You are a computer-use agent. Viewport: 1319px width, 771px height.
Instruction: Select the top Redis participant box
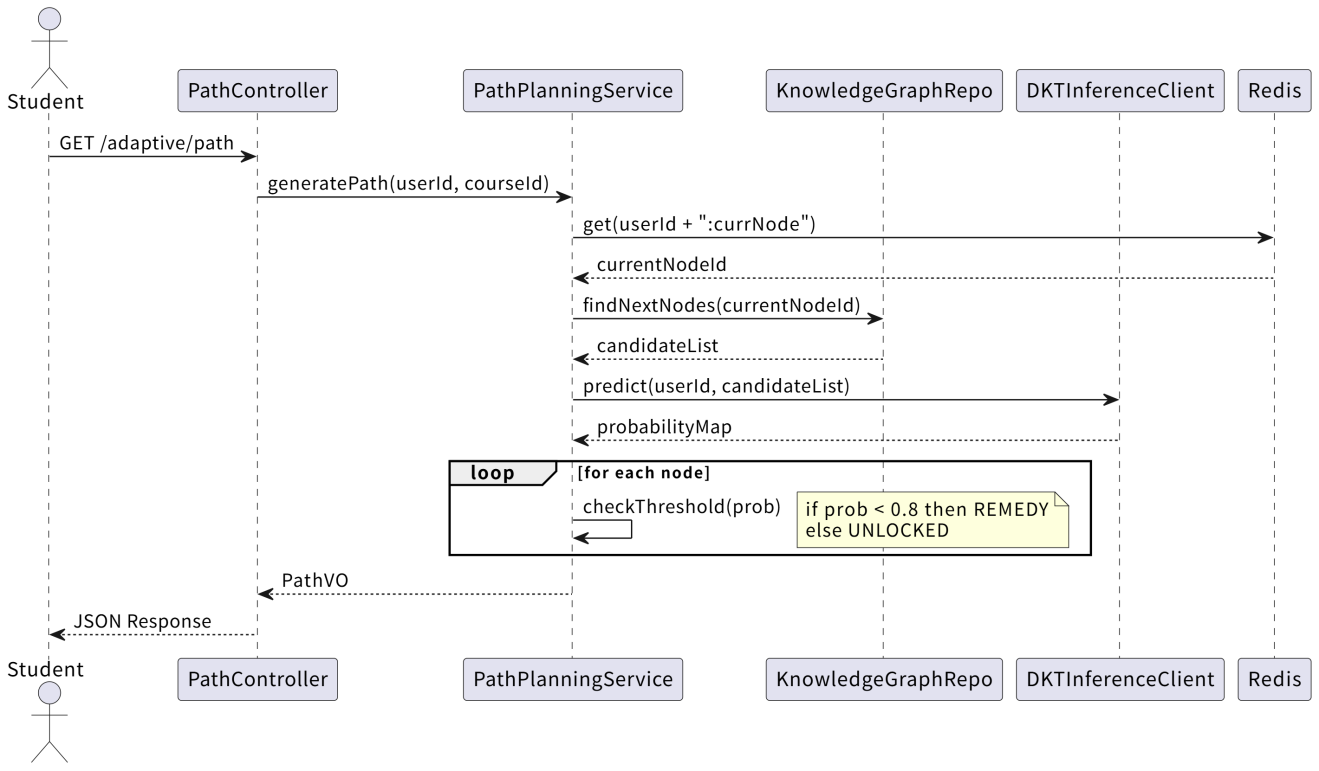point(1274,92)
